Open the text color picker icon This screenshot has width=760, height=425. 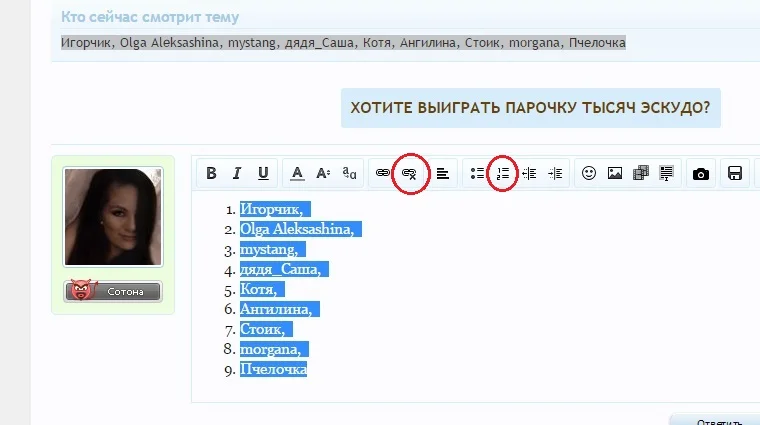(x=297, y=173)
